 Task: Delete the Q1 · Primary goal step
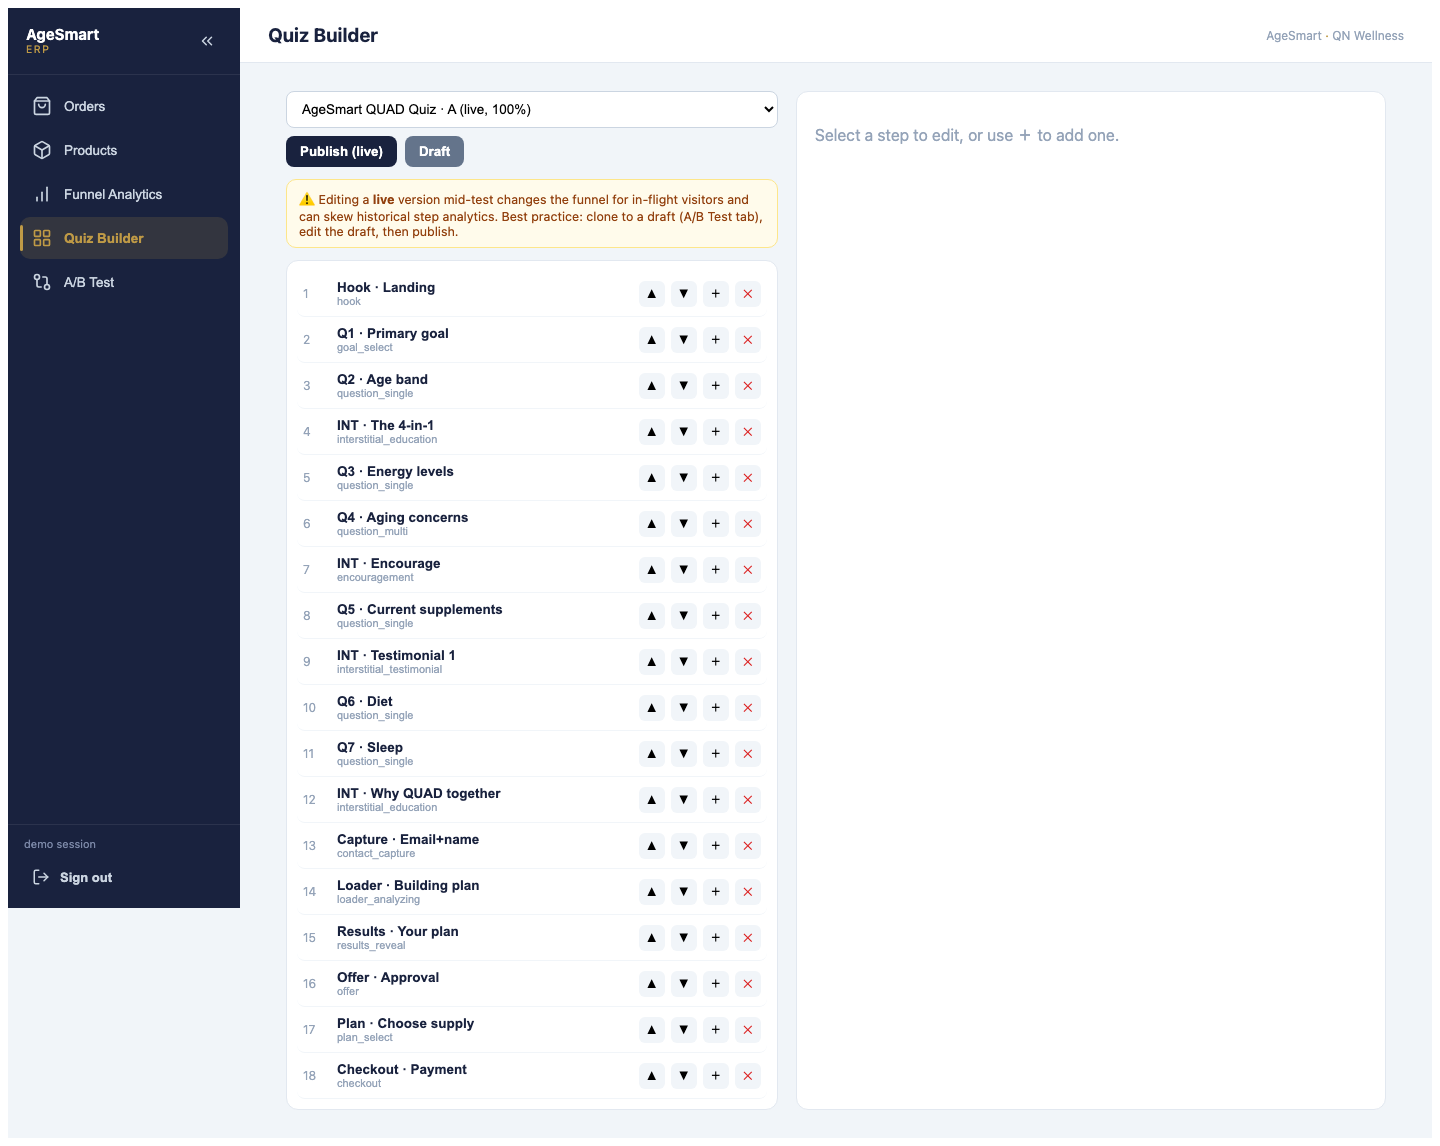748,340
